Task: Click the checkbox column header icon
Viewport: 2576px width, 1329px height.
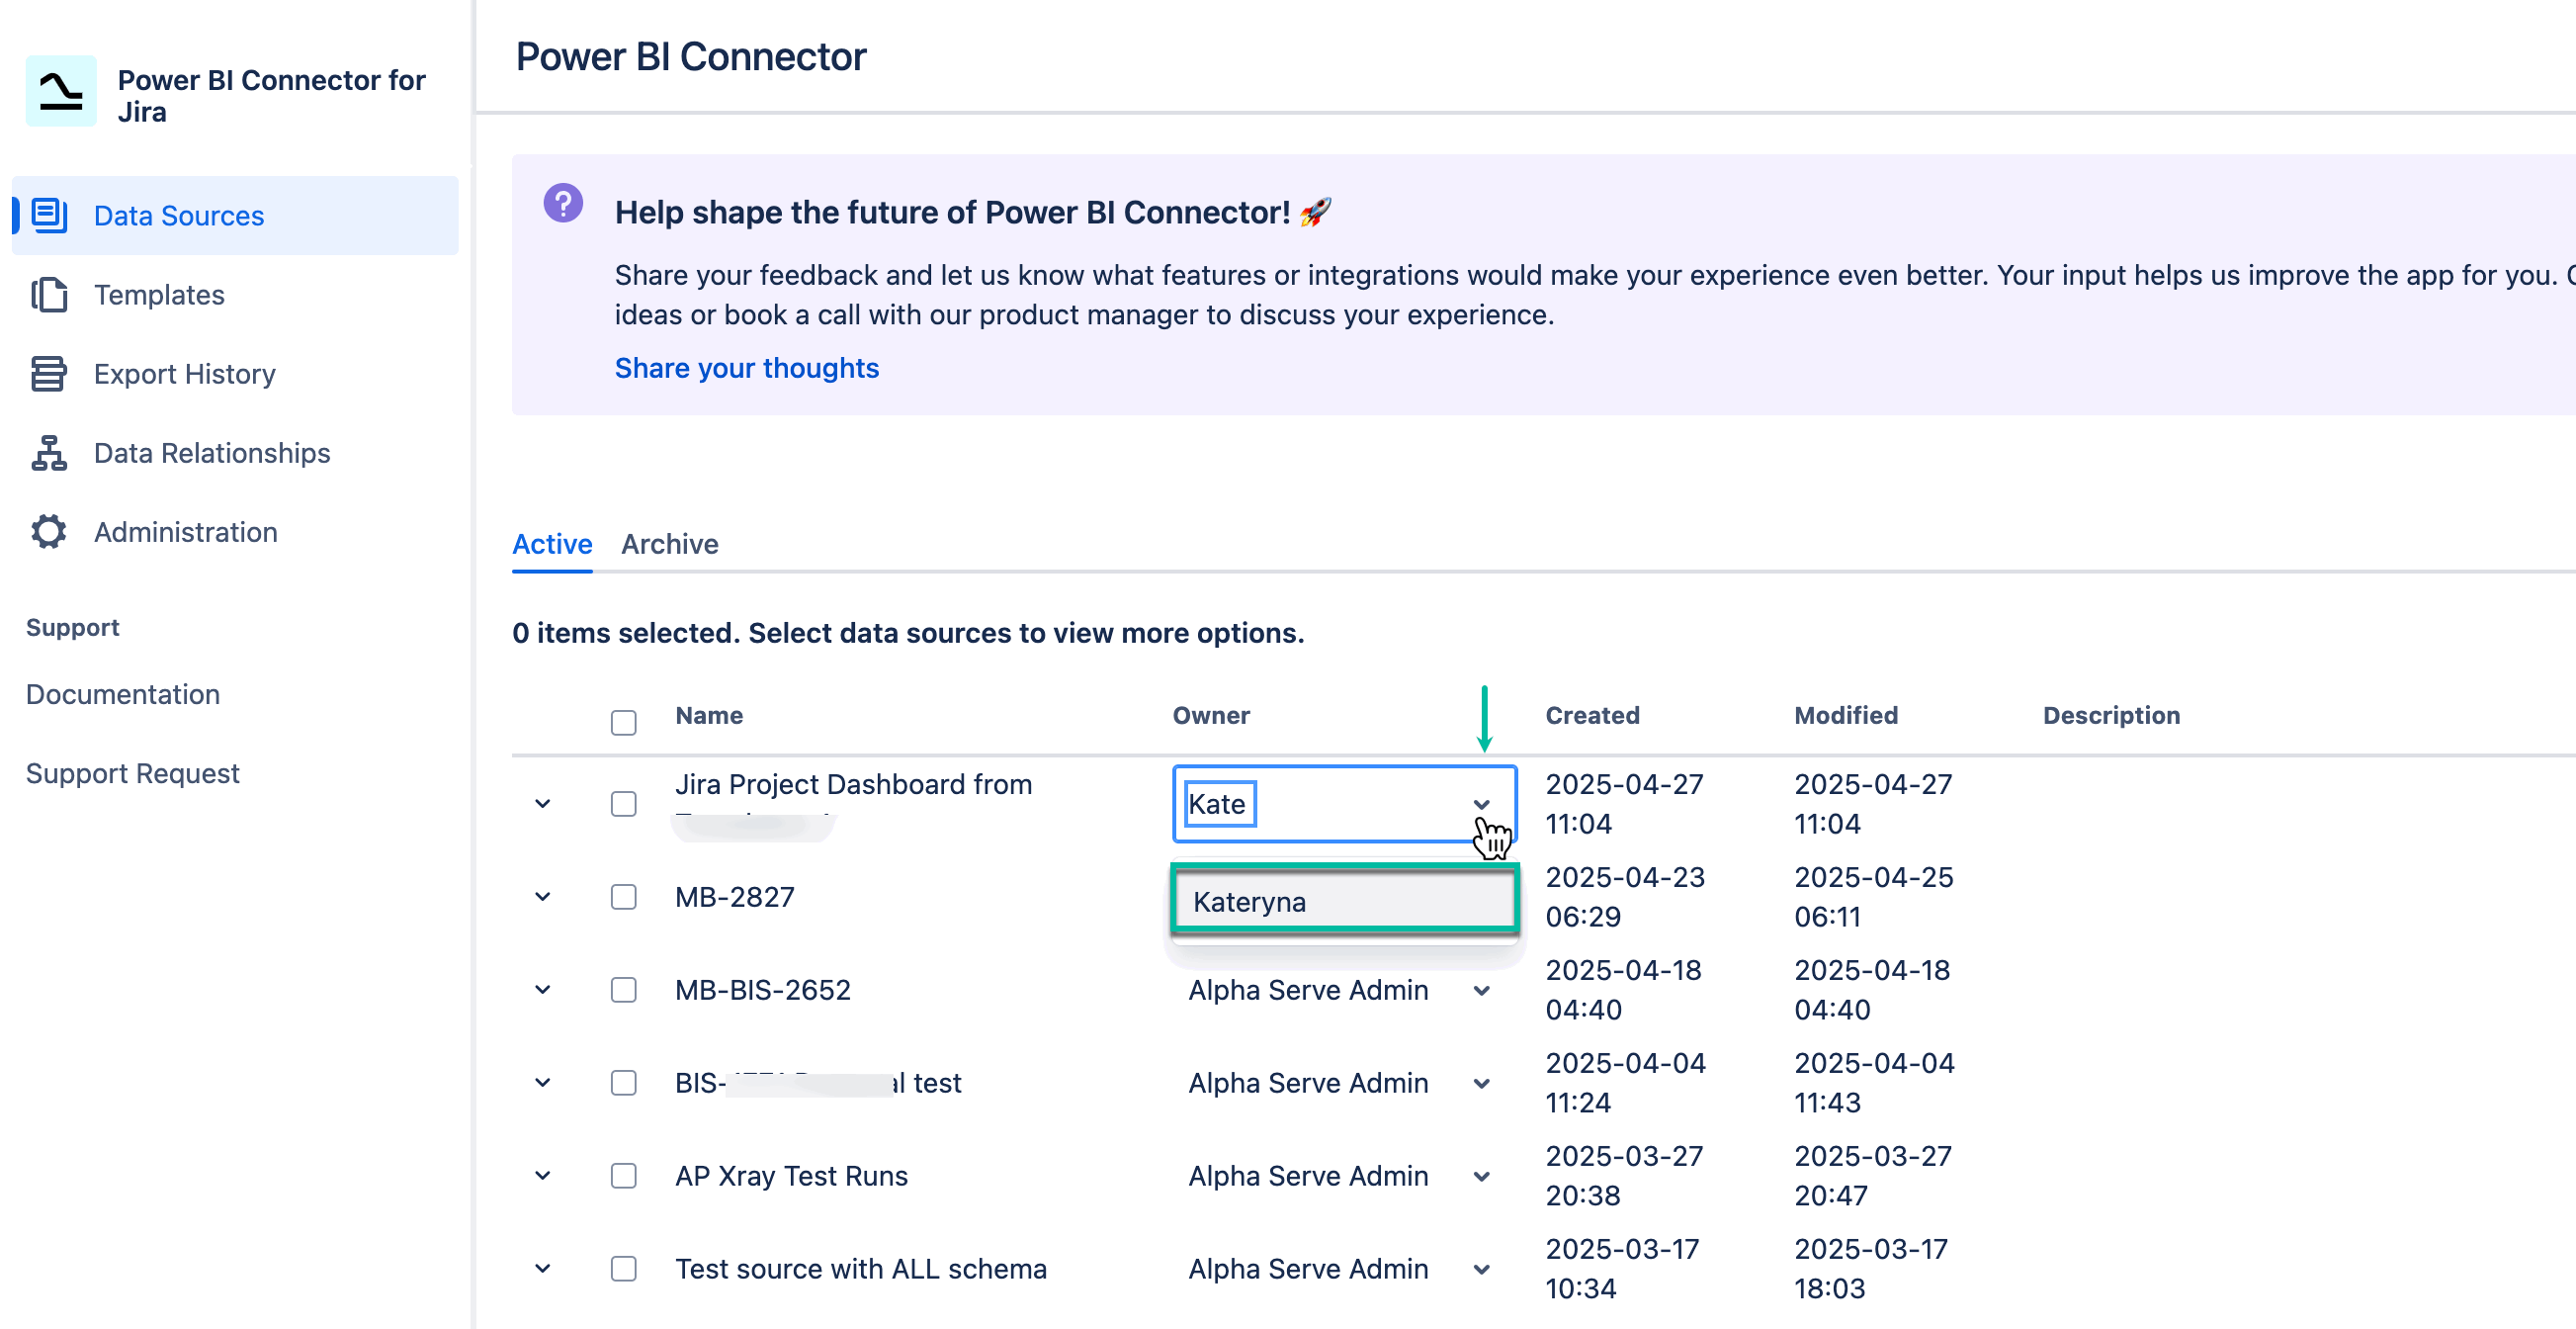Action: 623,721
